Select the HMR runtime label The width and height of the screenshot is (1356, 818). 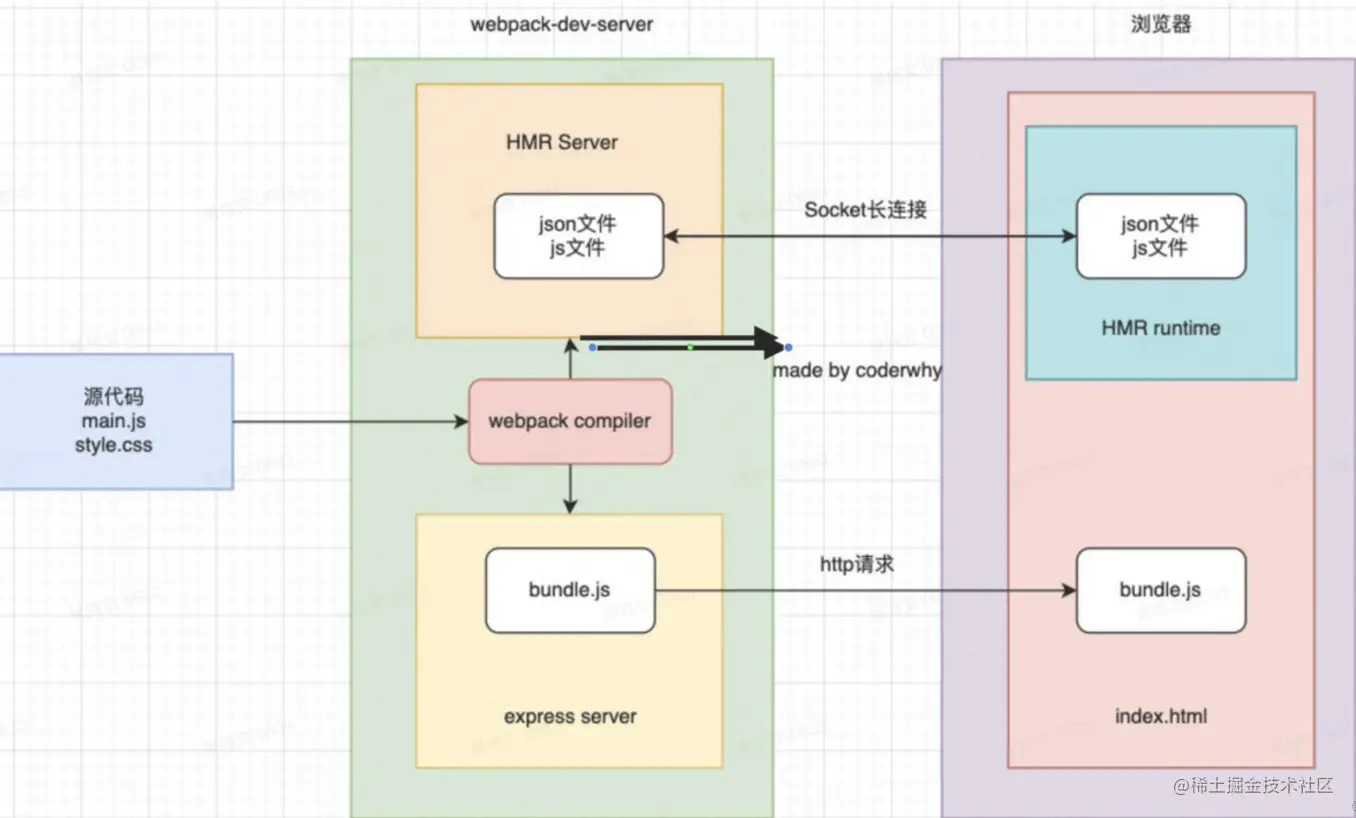pyautogui.click(x=1161, y=327)
